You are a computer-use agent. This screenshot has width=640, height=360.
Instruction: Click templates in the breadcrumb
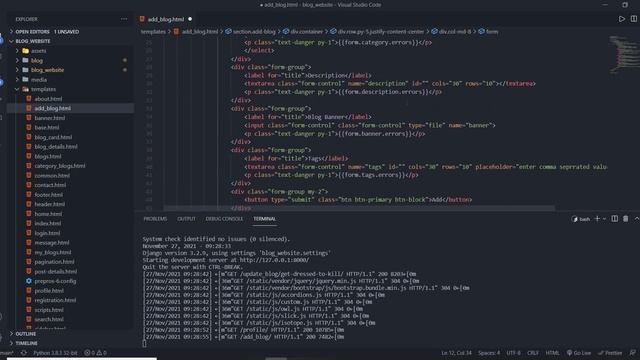153,31
